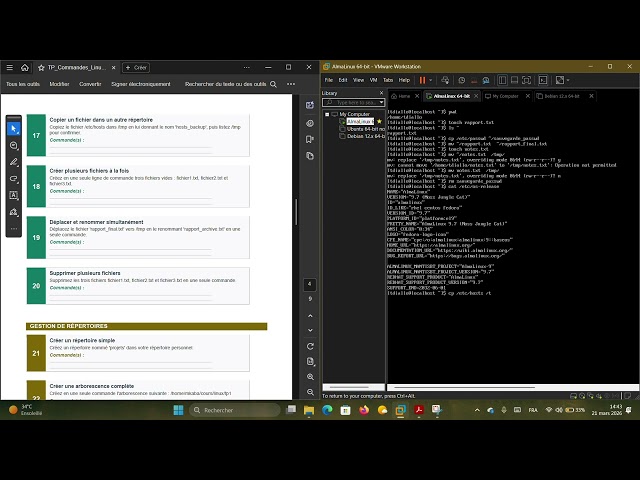Zoom in on the PDF document
Screen dimensions: 640x480
pos(310,377)
